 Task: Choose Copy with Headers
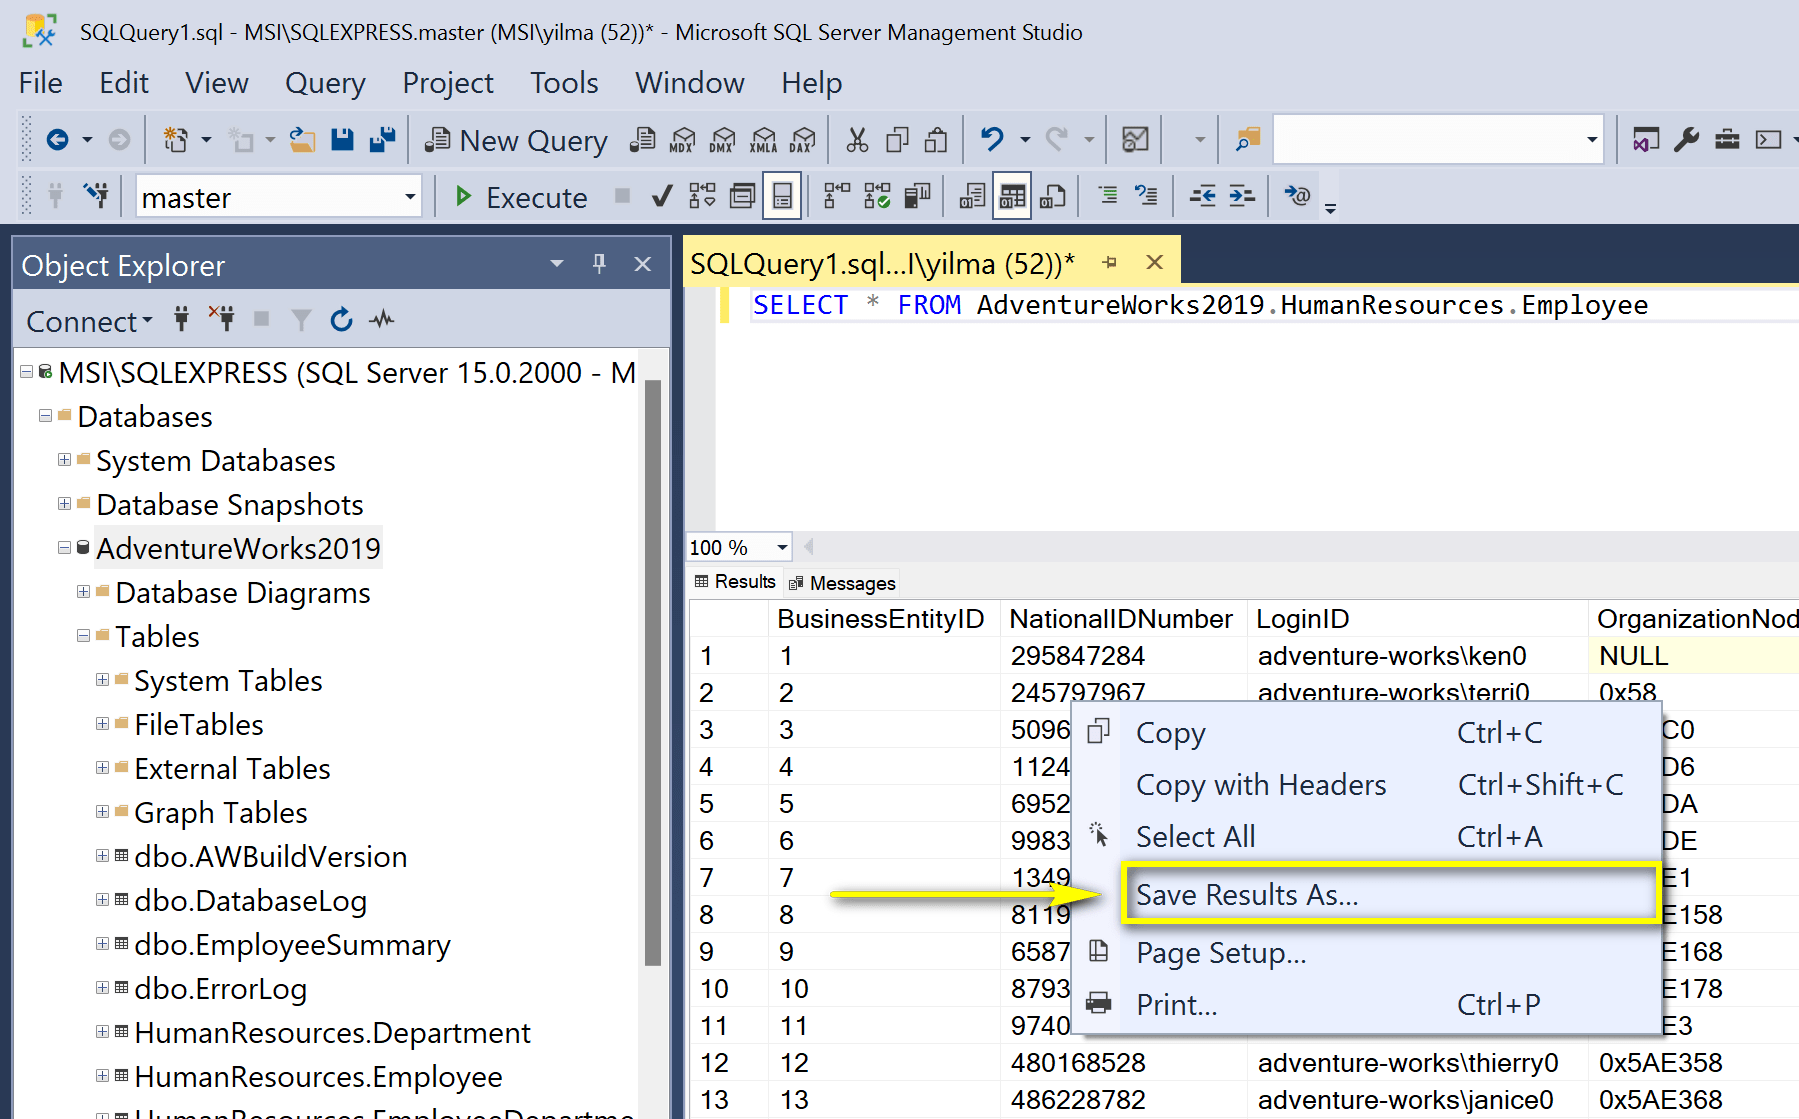(x=1366, y=785)
